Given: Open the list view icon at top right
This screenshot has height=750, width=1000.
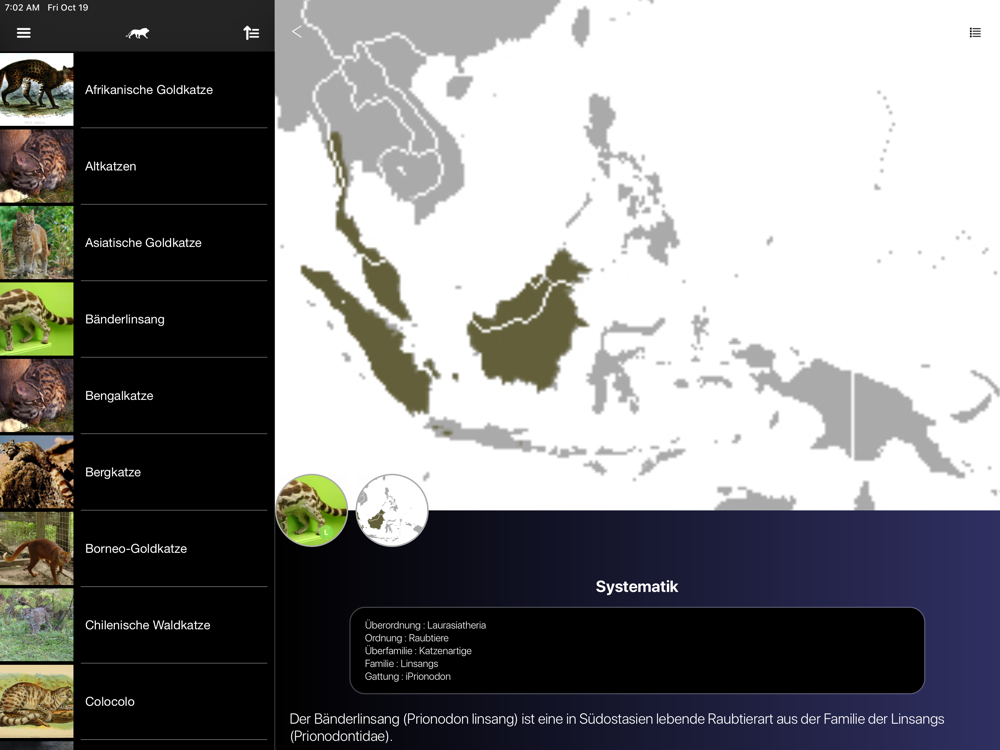Looking at the screenshot, I should click(x=974, y=33).
